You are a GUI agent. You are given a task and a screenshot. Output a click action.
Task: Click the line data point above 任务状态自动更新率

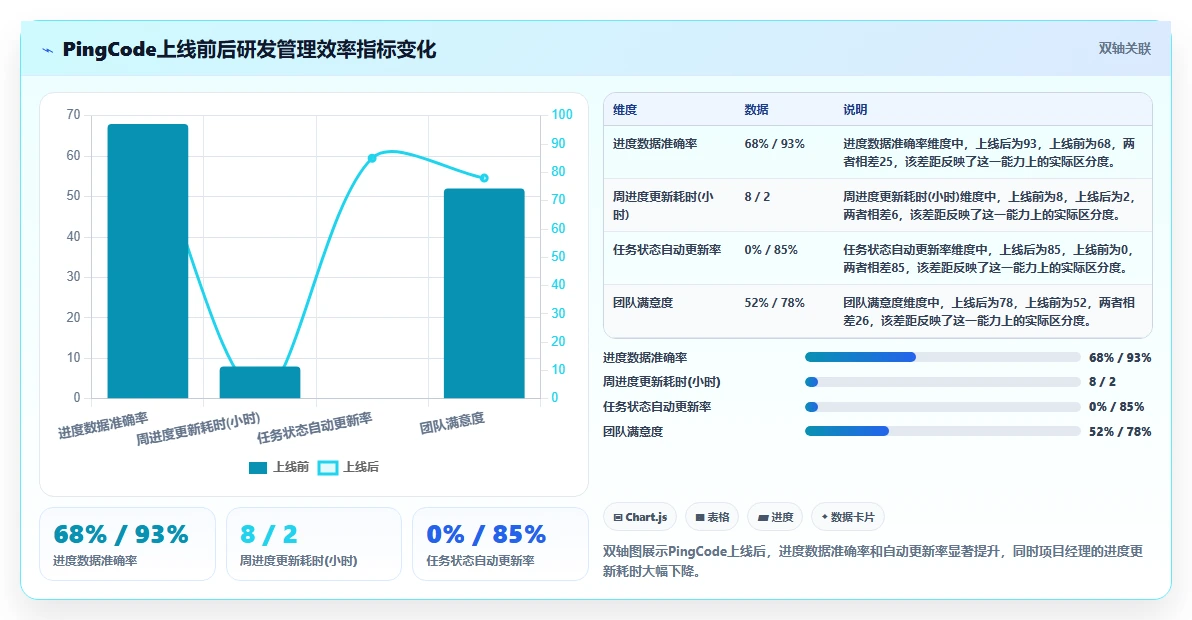(x=372, y=158)
